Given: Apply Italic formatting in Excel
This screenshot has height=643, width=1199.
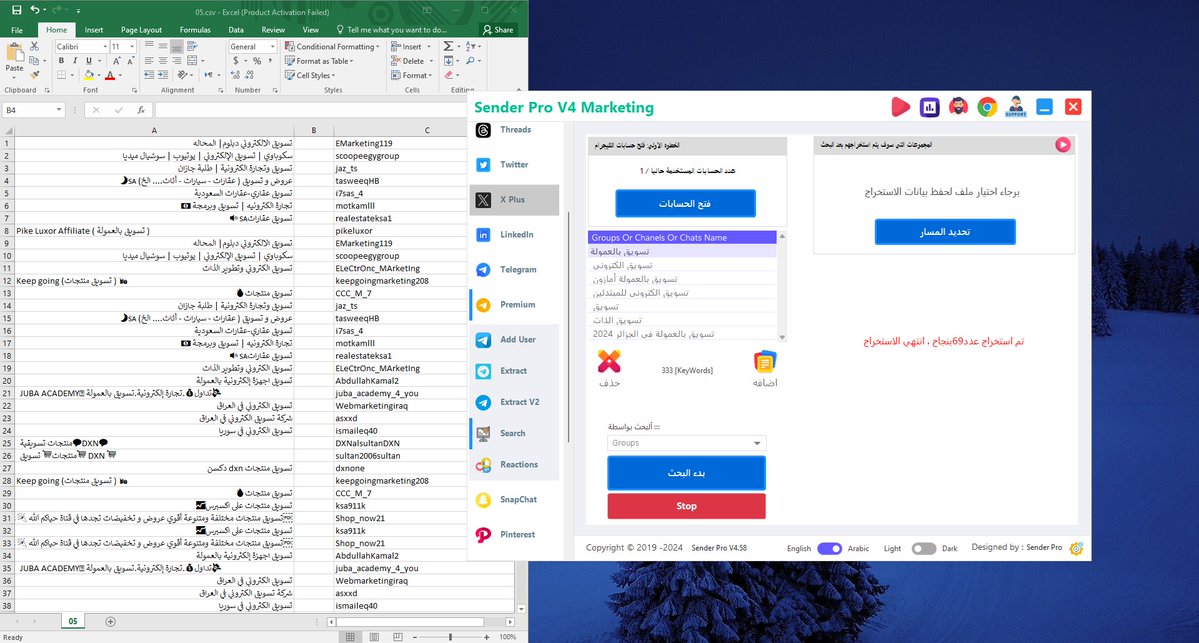Looking at the screenshot, I should 75,61.
